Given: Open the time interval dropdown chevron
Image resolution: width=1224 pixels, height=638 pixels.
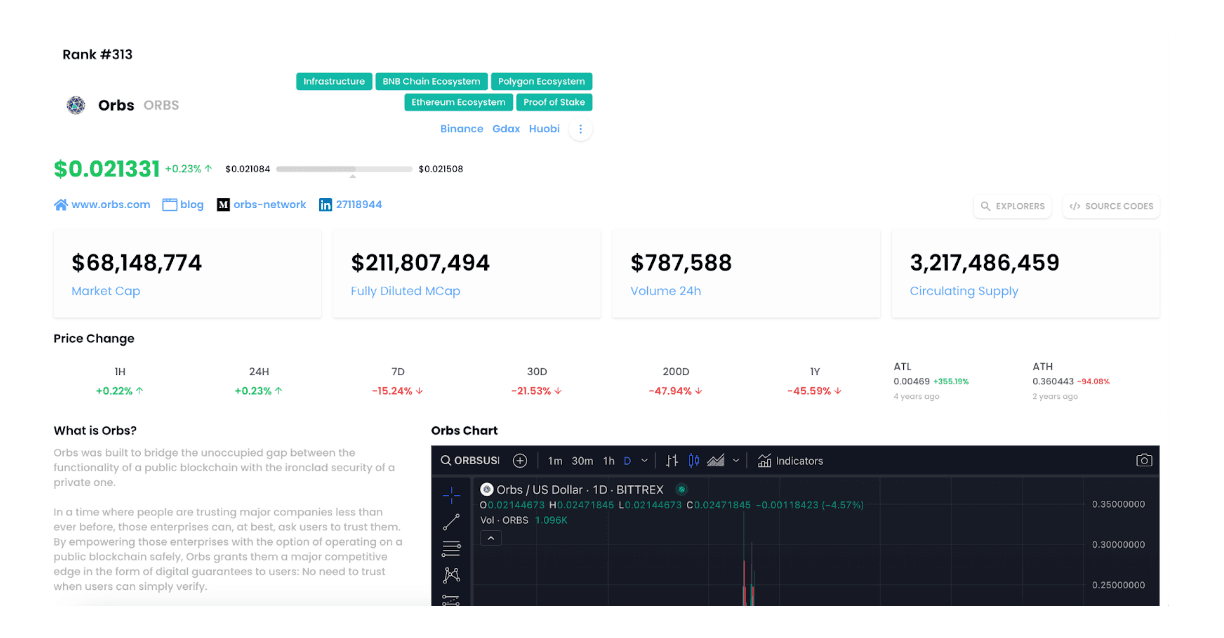Looking at the screenshot, I should (644, 461).
